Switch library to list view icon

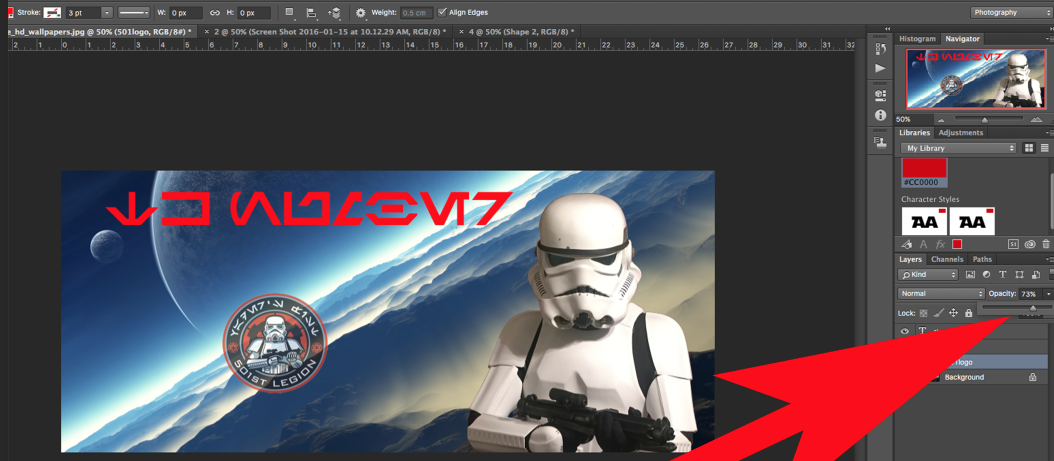[x=1045, y=148]
